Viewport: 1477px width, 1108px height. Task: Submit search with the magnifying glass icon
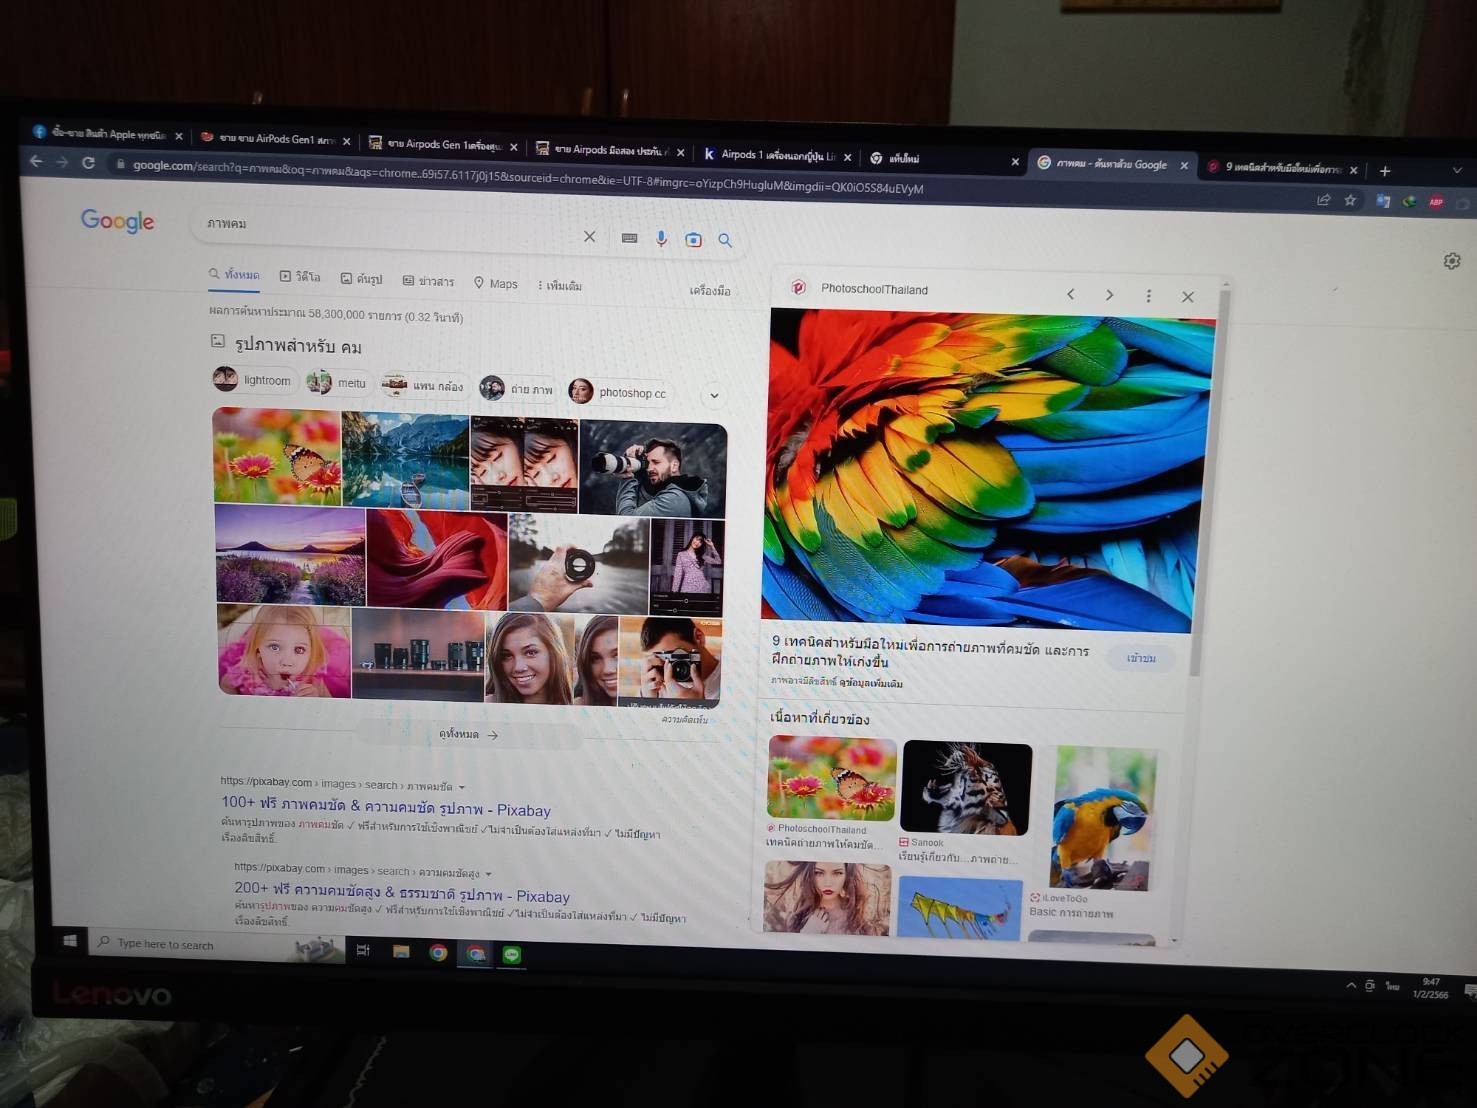coord(725,241)
